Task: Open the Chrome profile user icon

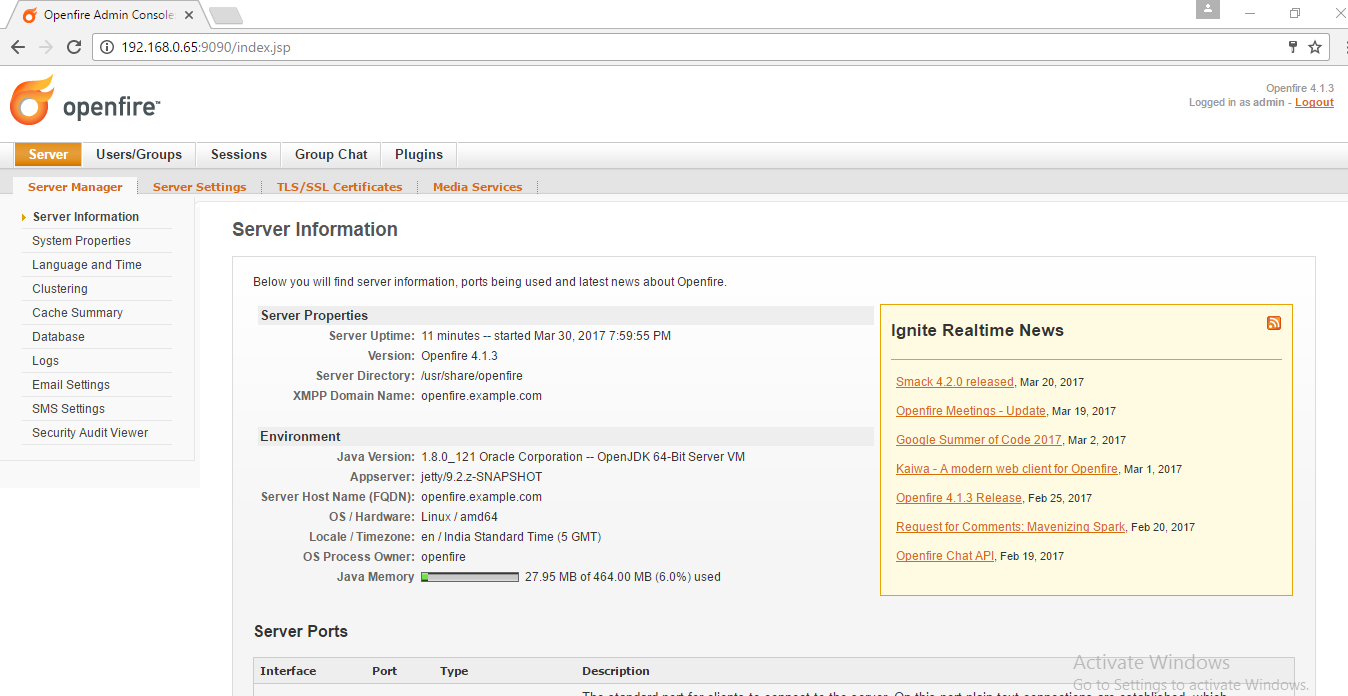Action: tap(1208, 9)
